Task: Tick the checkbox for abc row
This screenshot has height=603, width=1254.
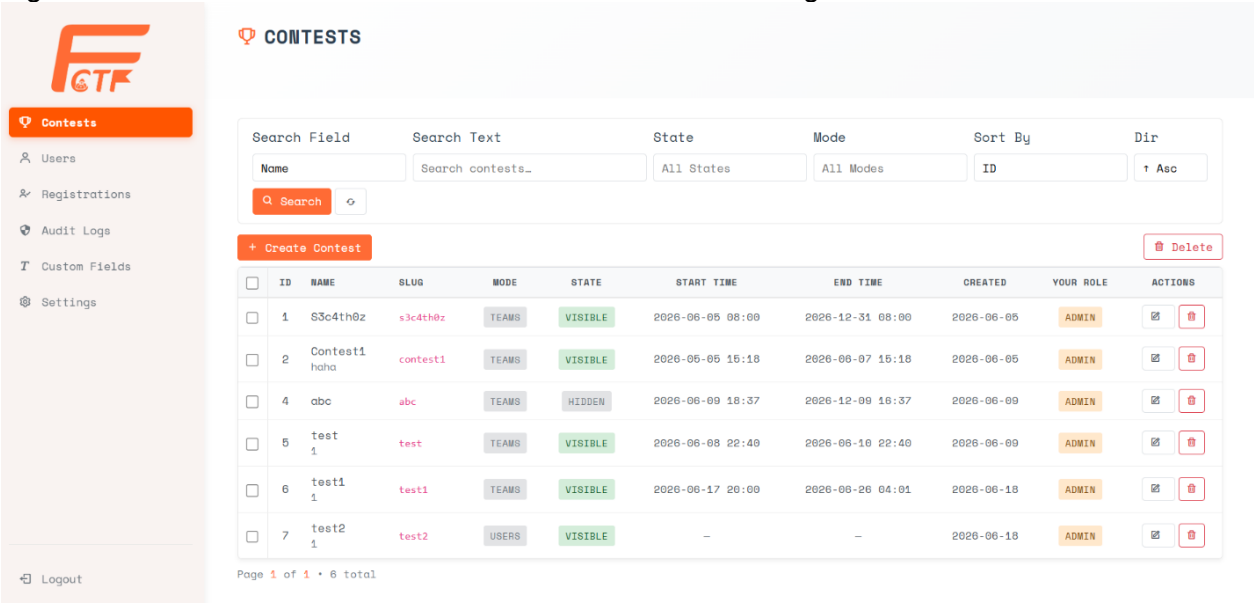Action: point(252,402)
